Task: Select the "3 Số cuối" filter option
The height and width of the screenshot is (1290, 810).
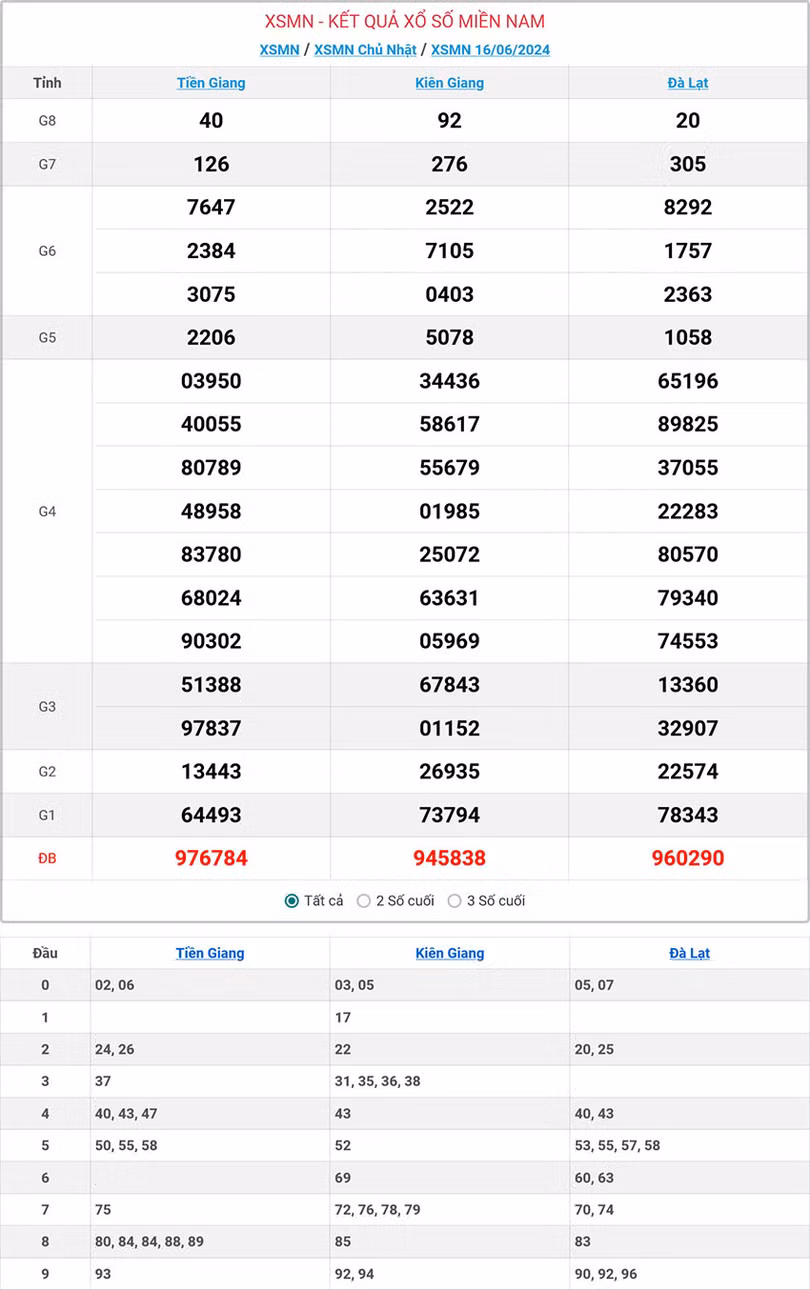Action: point(450,900)
